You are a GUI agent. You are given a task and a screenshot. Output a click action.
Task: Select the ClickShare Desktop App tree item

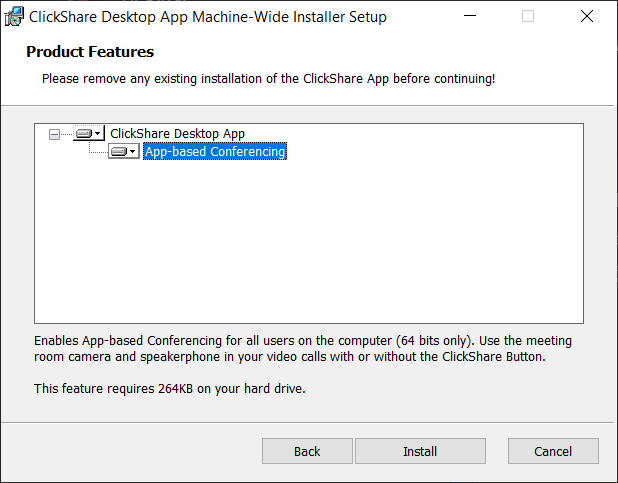177,134
